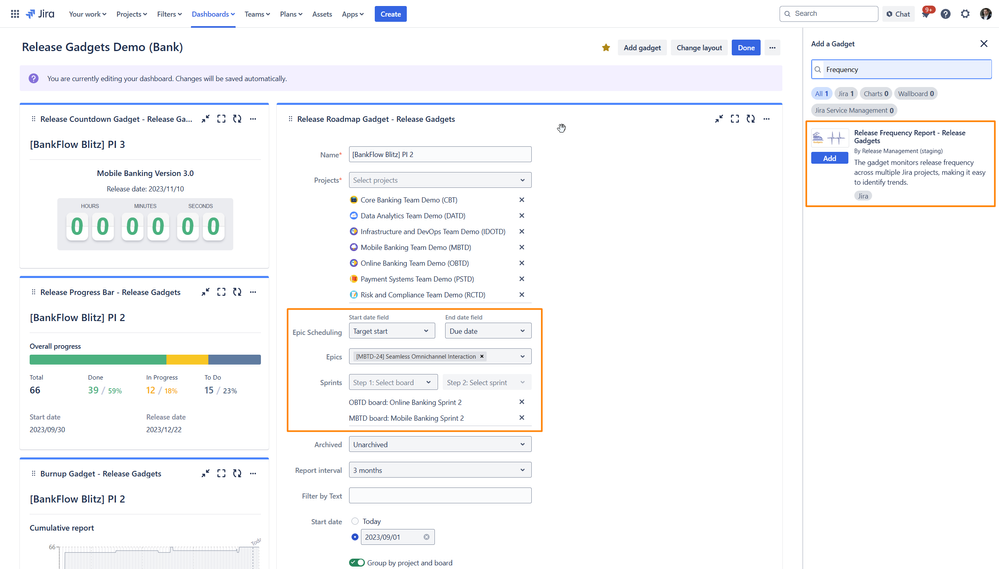
Task: Select the 2023/09/01 date radio button
Action: (355, 537)
